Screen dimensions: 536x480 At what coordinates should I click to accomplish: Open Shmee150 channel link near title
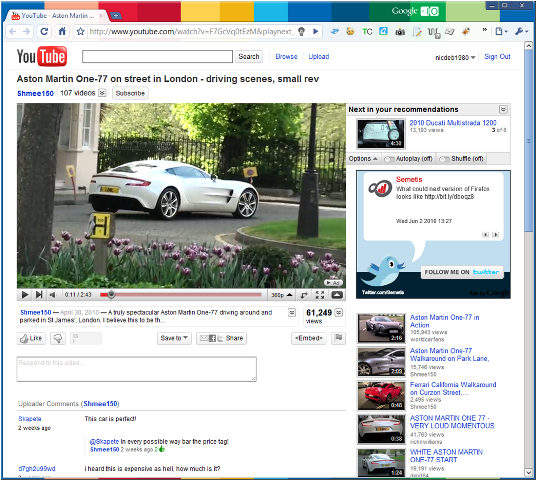[36, 93]
